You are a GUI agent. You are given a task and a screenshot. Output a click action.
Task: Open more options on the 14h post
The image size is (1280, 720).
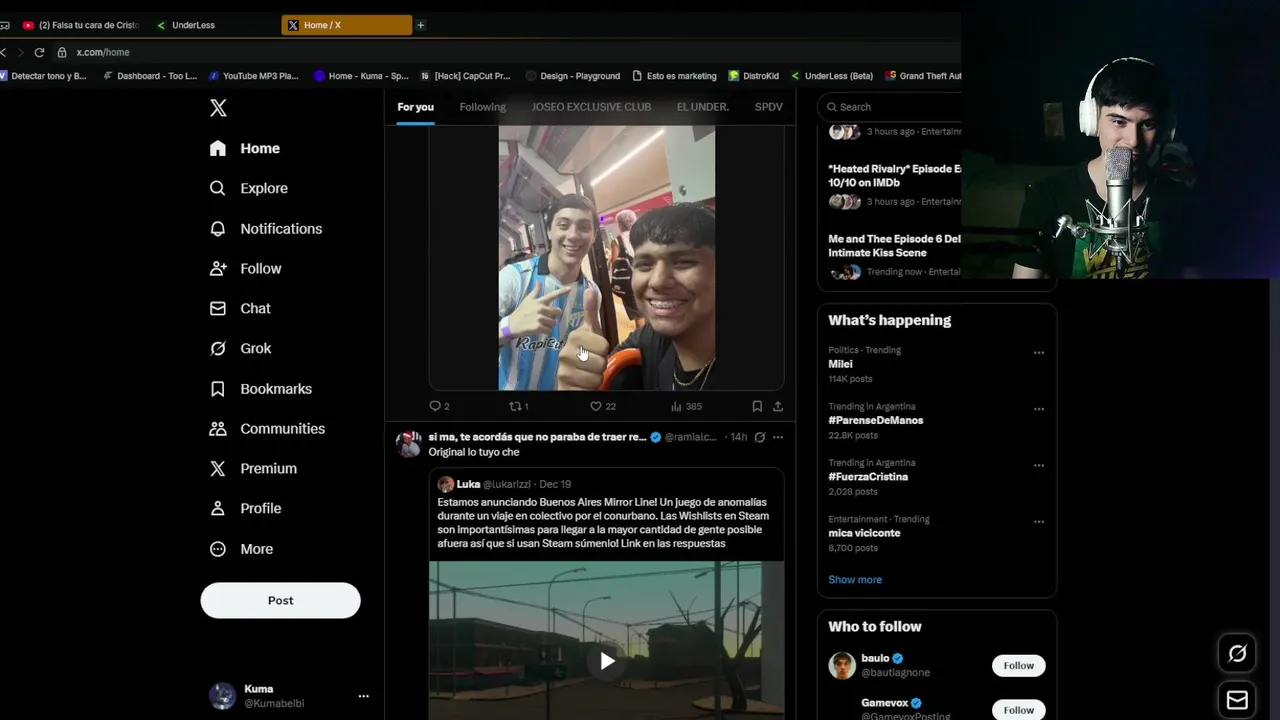[x=778, y=437]
